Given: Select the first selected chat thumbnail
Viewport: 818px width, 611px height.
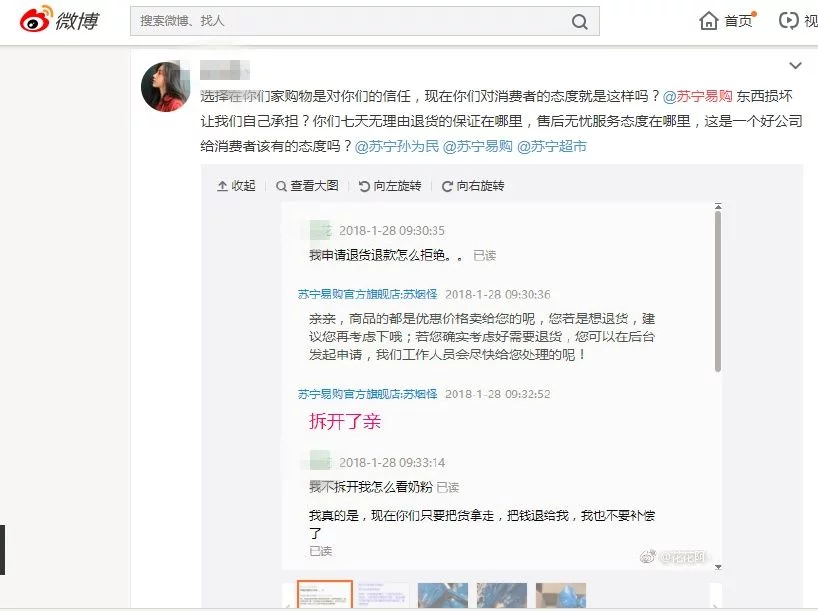Looking at the screenshot, I should (325, 594).
